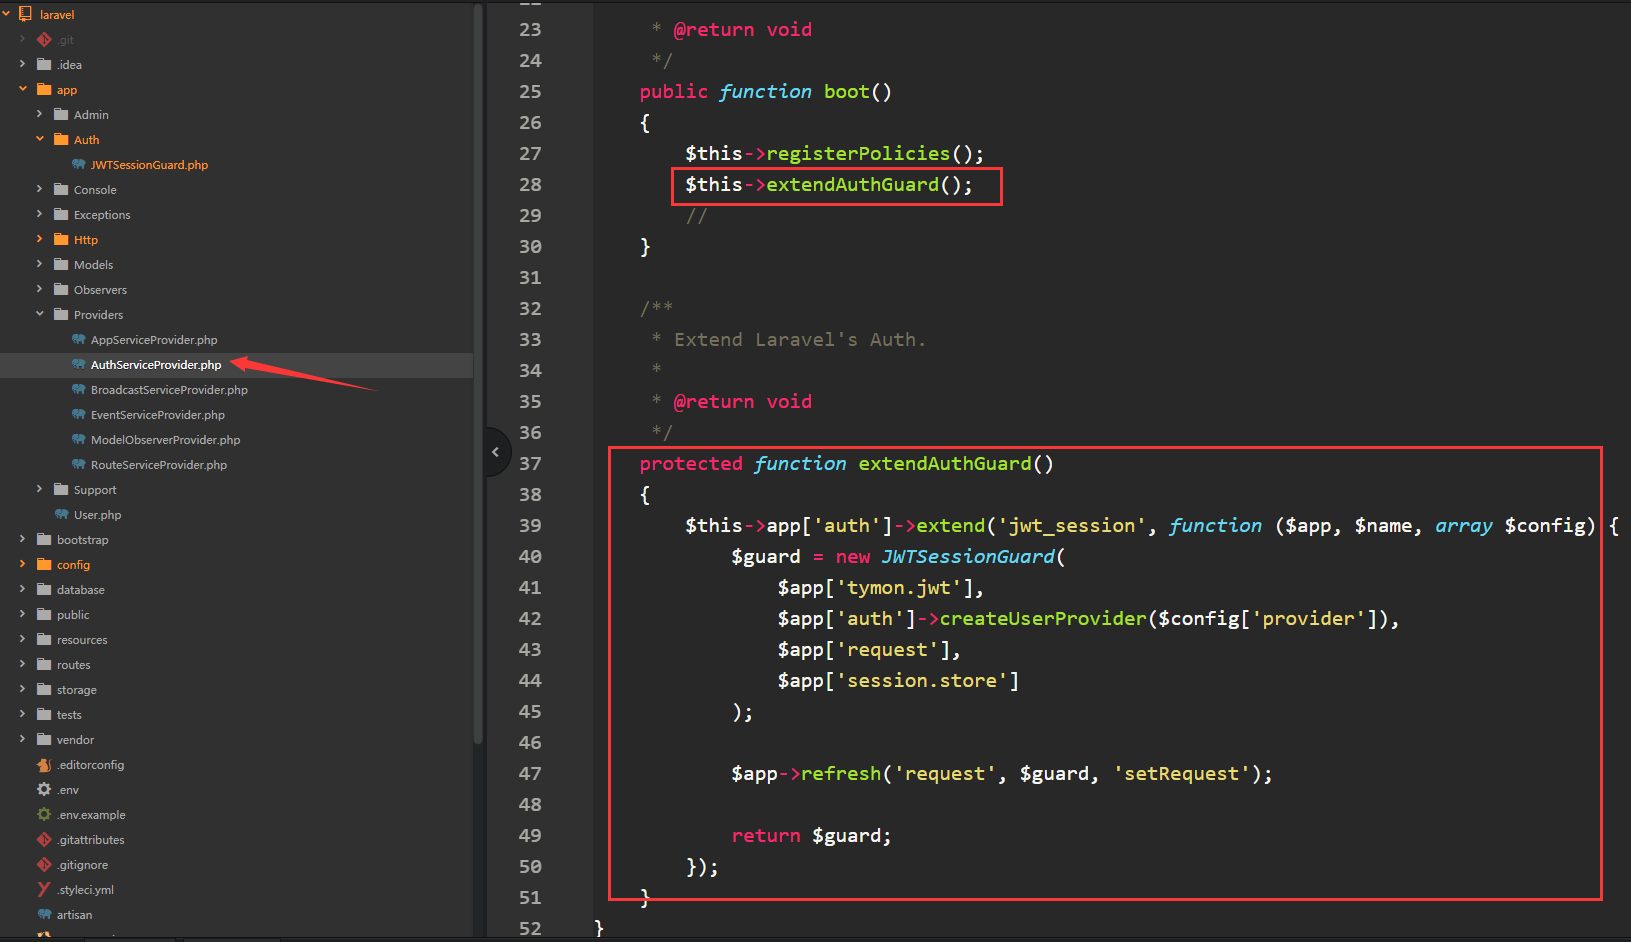Select the Support folder

point(95,490)
